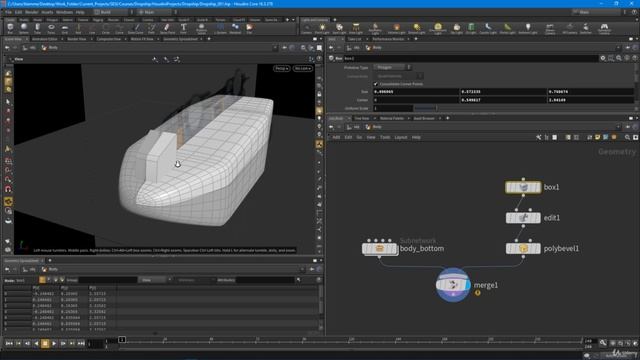
Task: Add an Ambient Light from shelf
Action: [x=527, y=28]
